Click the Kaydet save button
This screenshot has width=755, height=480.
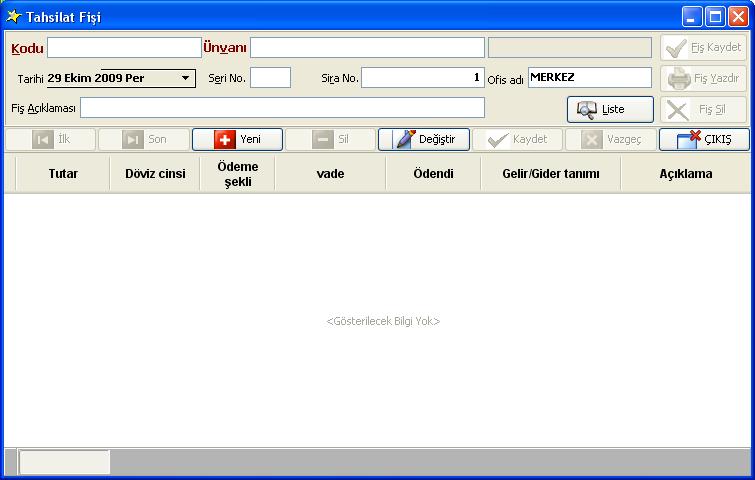[518, 140]
